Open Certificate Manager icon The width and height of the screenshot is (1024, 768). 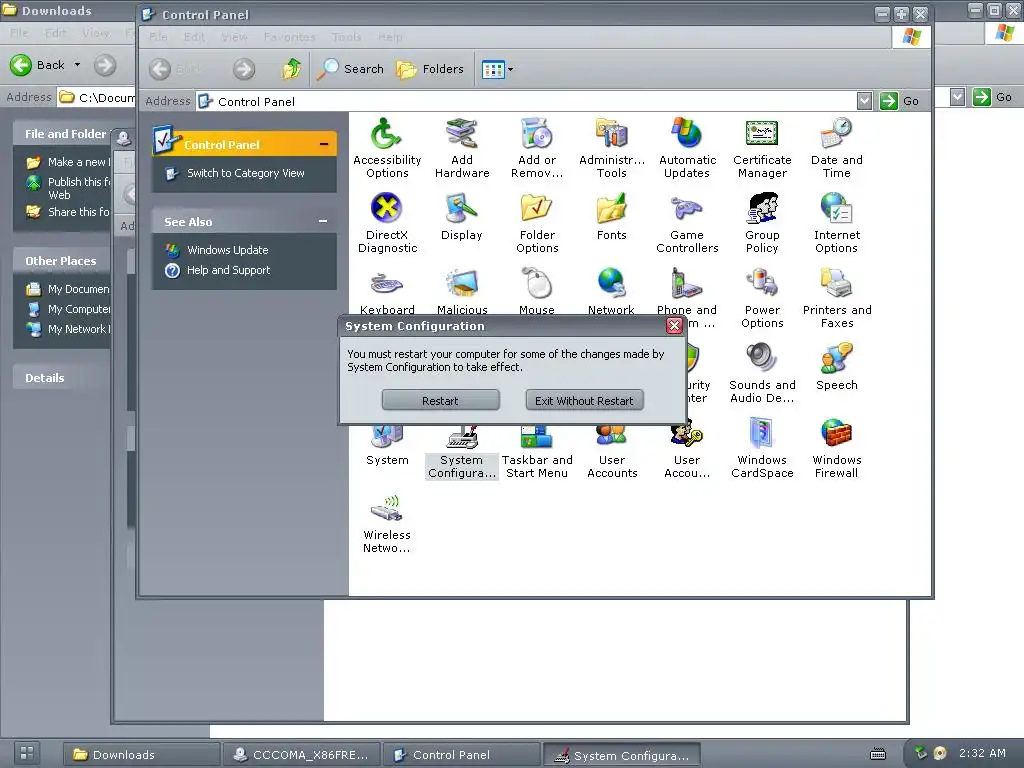pos(762,148)
